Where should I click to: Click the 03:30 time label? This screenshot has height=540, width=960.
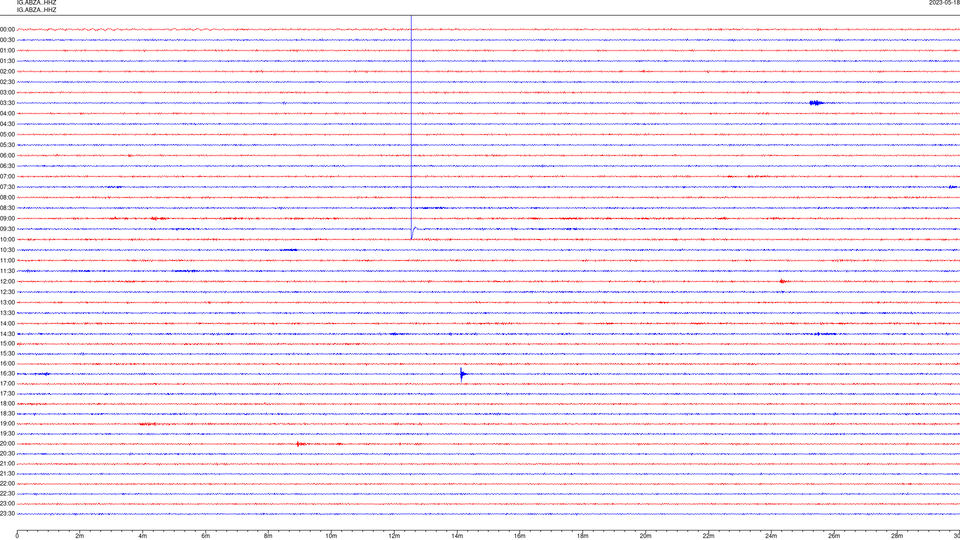pos(7,103)
